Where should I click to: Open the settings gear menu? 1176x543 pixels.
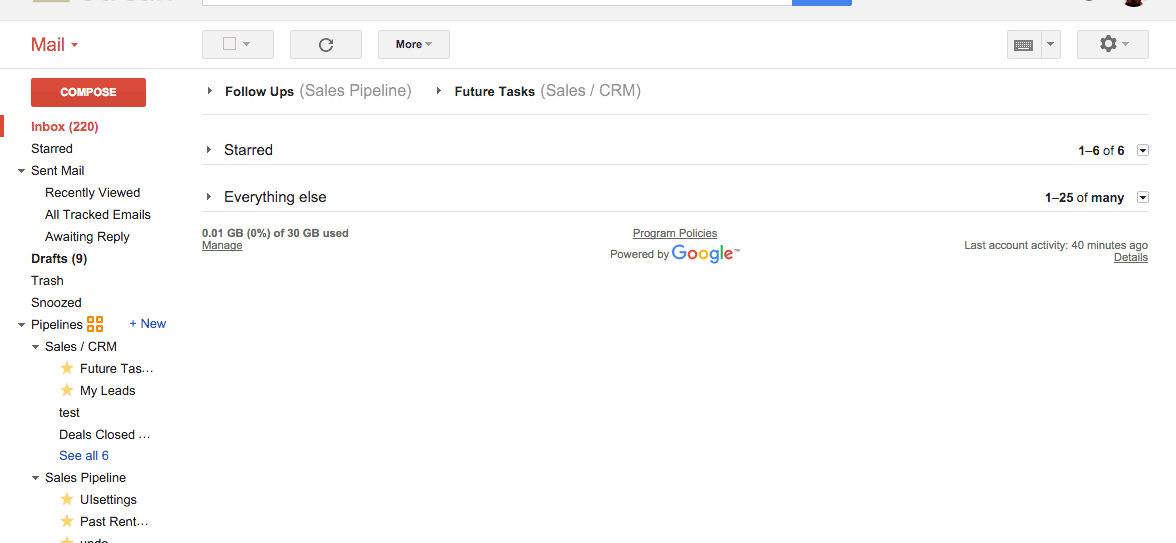(1112, 44)
